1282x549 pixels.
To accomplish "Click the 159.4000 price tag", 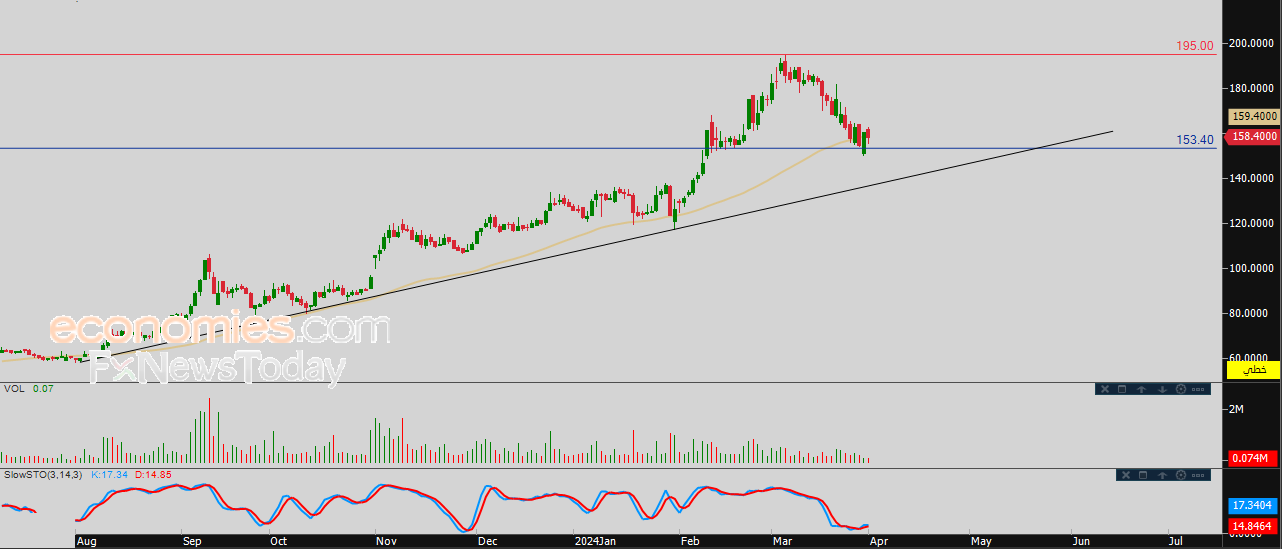I will click(x=1254, y=117).
